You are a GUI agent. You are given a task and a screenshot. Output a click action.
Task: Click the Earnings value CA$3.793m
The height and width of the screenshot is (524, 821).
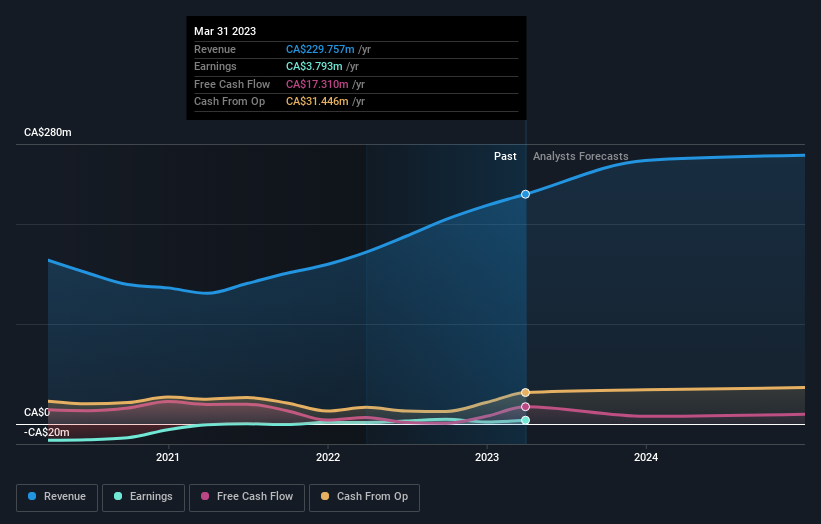coord(314,66)
